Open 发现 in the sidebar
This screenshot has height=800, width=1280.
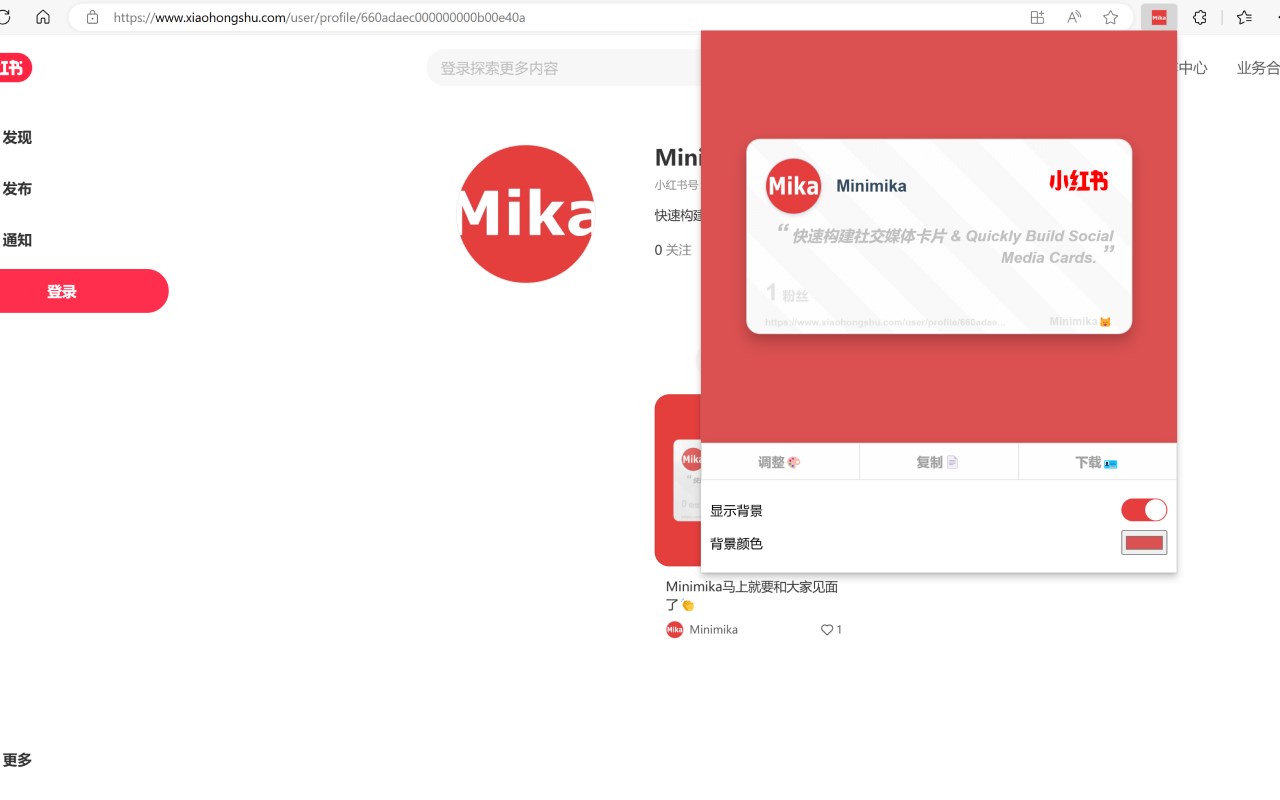17,138
